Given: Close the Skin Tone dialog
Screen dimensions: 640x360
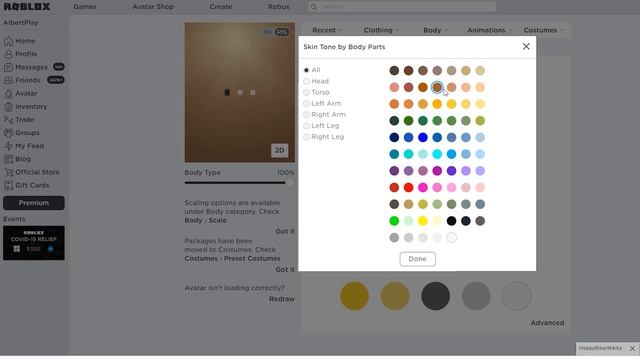Looking at the screenshot, I should point(526,47).
